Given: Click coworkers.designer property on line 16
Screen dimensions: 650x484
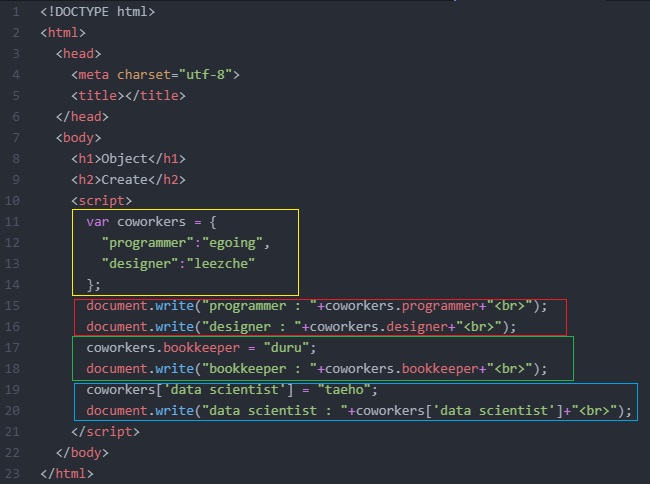Looking at the screenshot, I should [x=378, y=327].
